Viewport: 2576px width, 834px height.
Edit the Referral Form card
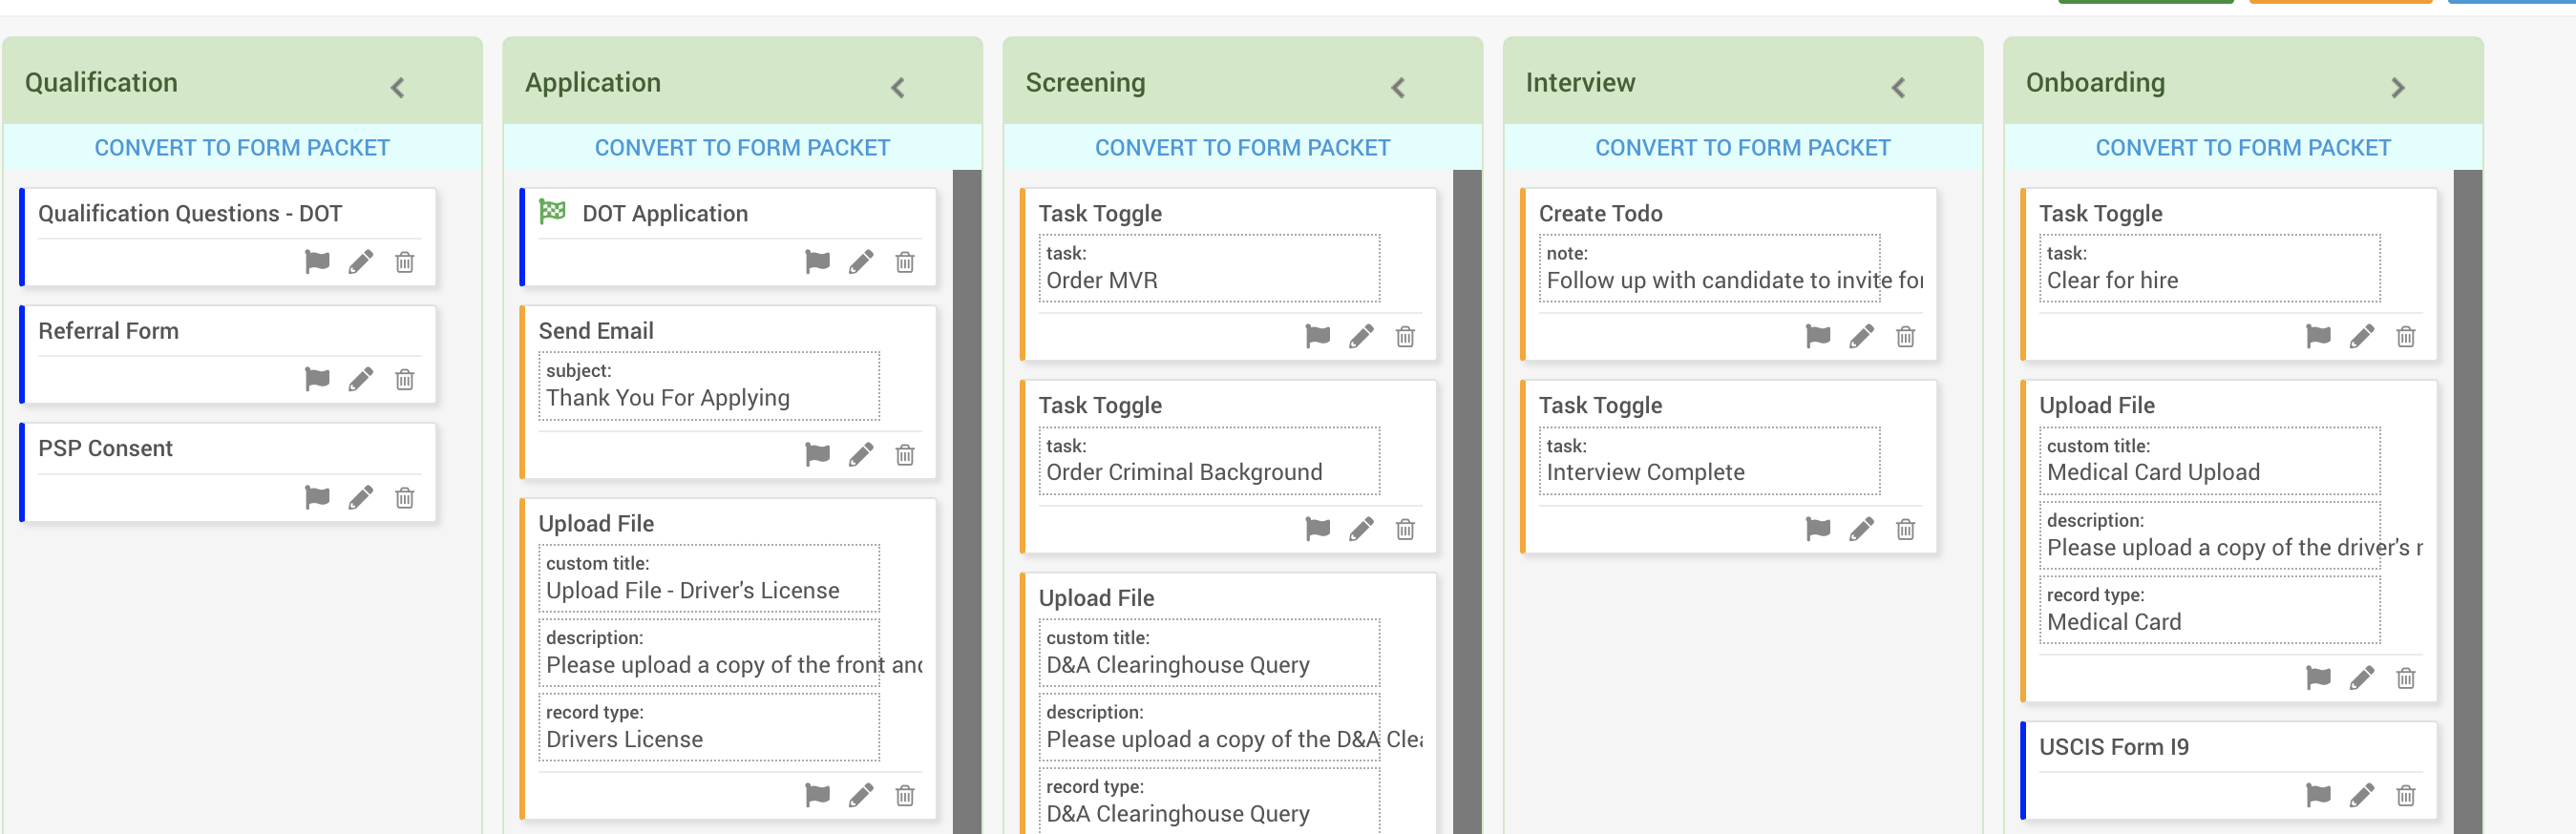tap(361, 379)
